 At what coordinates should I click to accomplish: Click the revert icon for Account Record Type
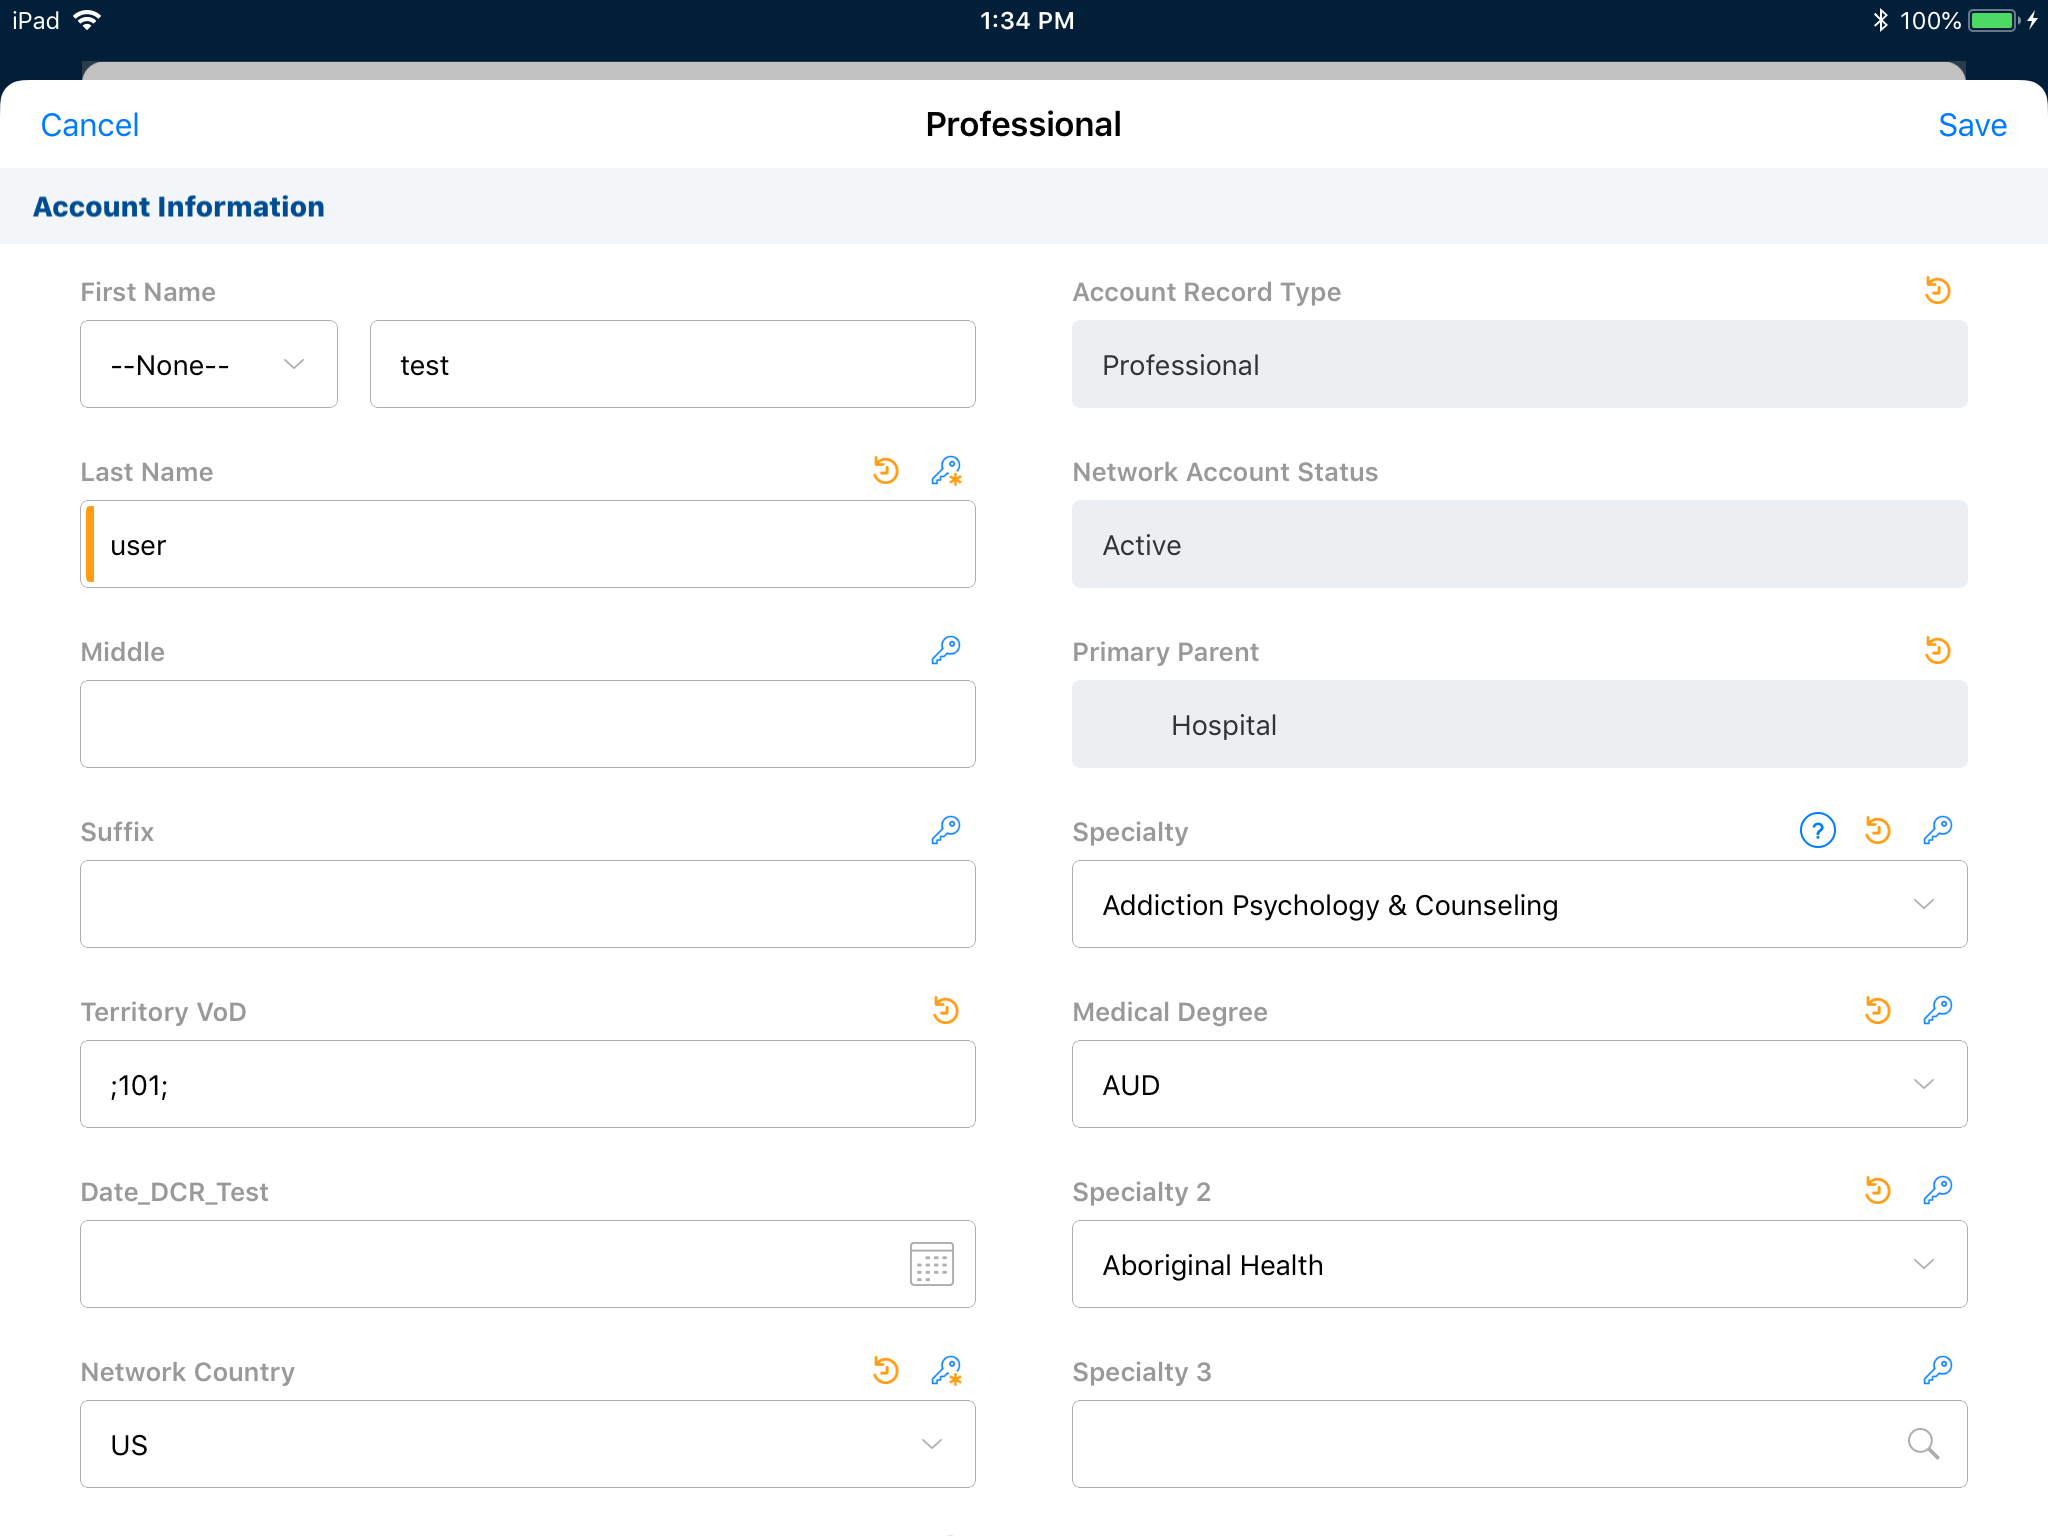[1937, 290]
